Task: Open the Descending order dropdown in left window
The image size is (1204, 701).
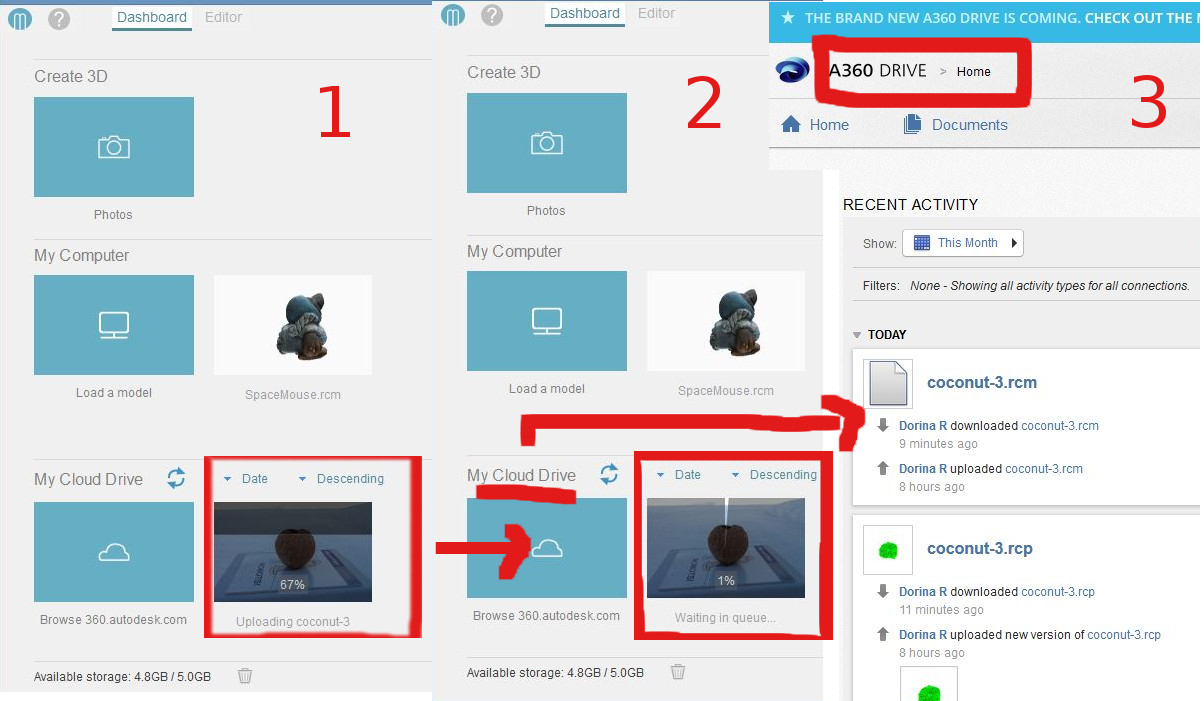Action: coord(341,479)
